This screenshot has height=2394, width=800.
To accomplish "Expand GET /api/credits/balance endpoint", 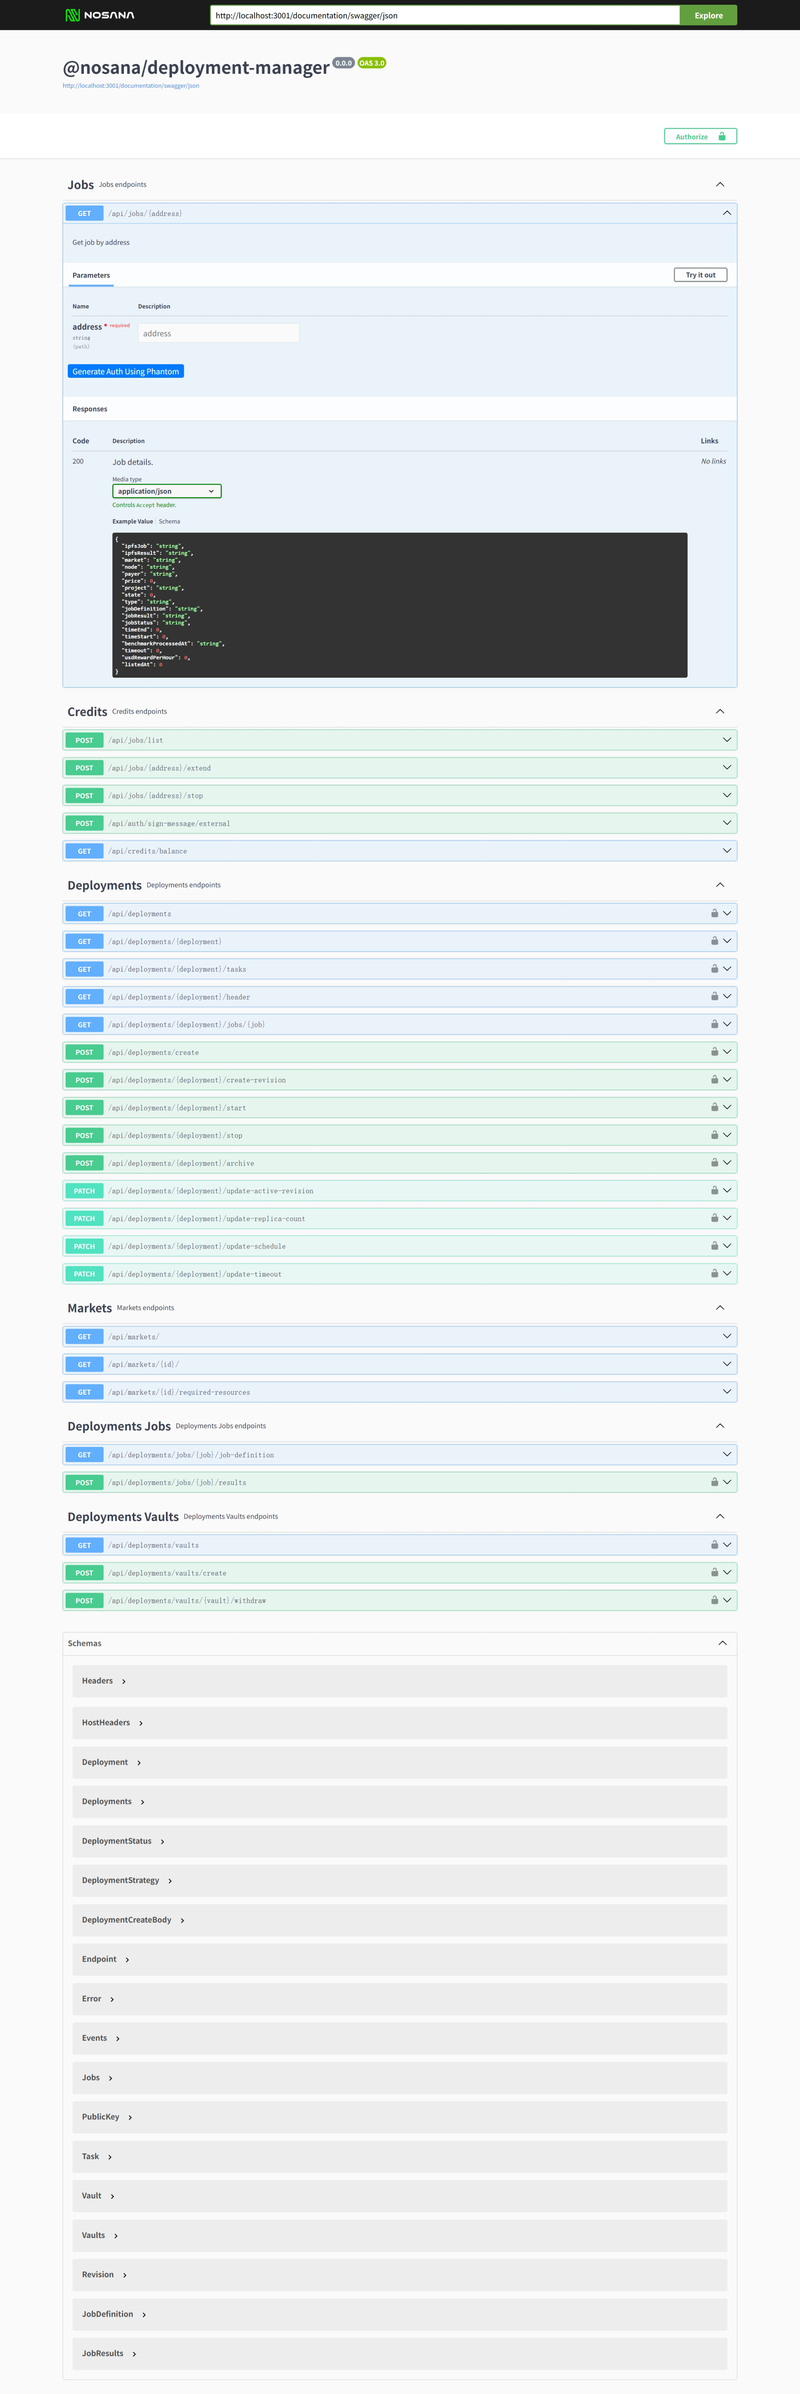I will point(400,851).
